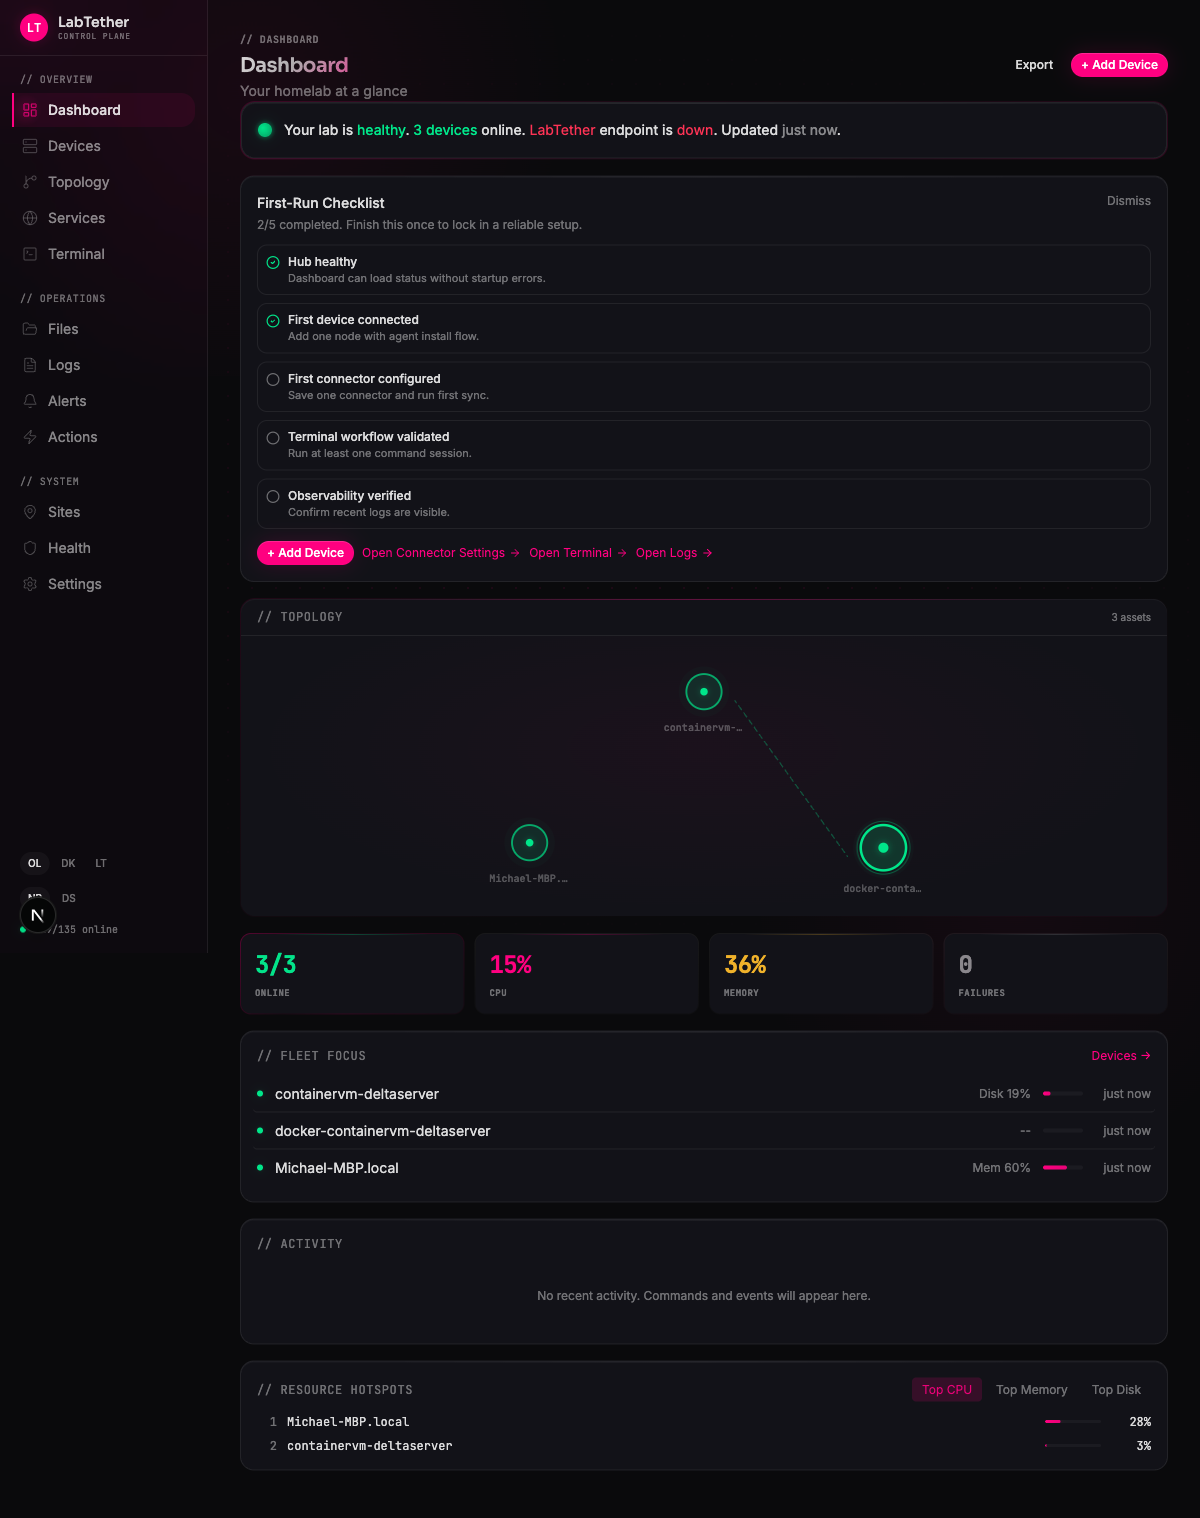This screenshot has width=1200, height=1518.
Task: Click the arrow after Open Logs link
Action: click(707, 553)
